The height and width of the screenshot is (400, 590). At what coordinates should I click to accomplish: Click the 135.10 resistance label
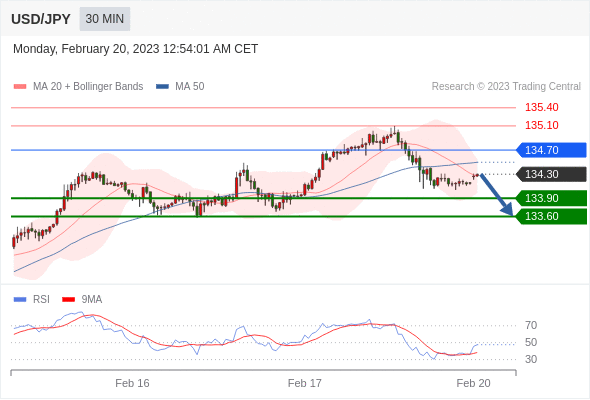541,125
